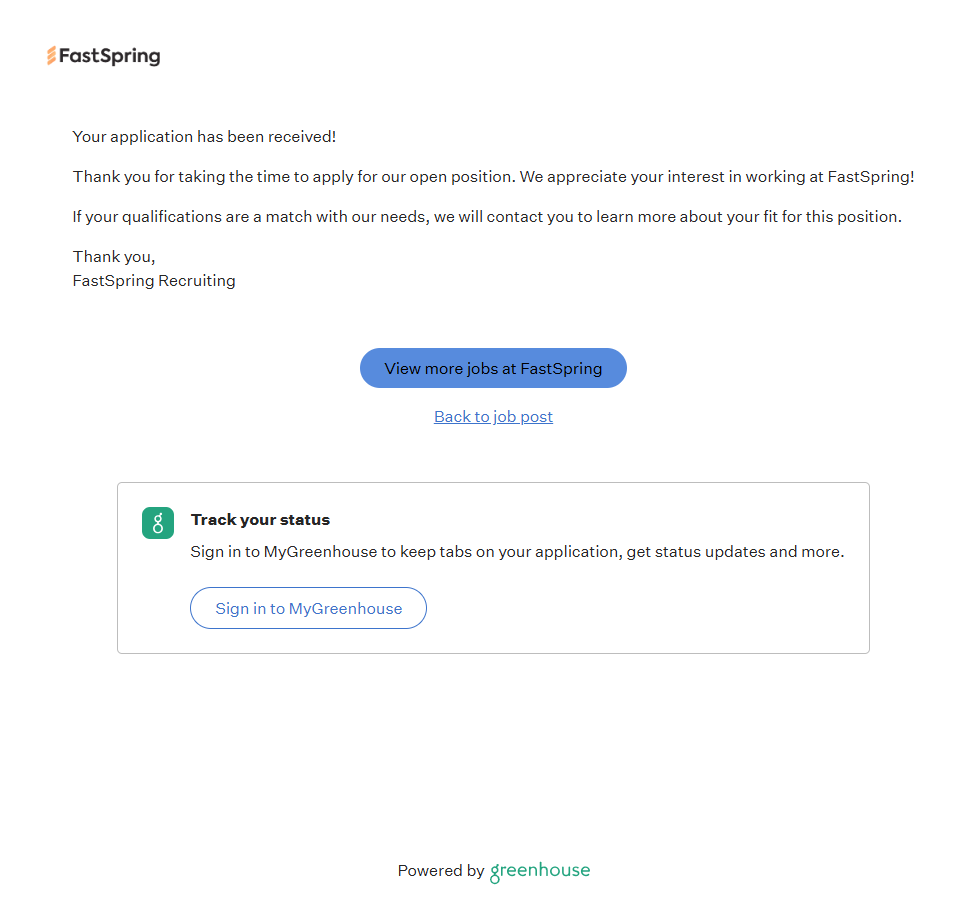Select the 'Your application has been received!' message
Viewport: 972px width, 906px height.
(204, 137)
